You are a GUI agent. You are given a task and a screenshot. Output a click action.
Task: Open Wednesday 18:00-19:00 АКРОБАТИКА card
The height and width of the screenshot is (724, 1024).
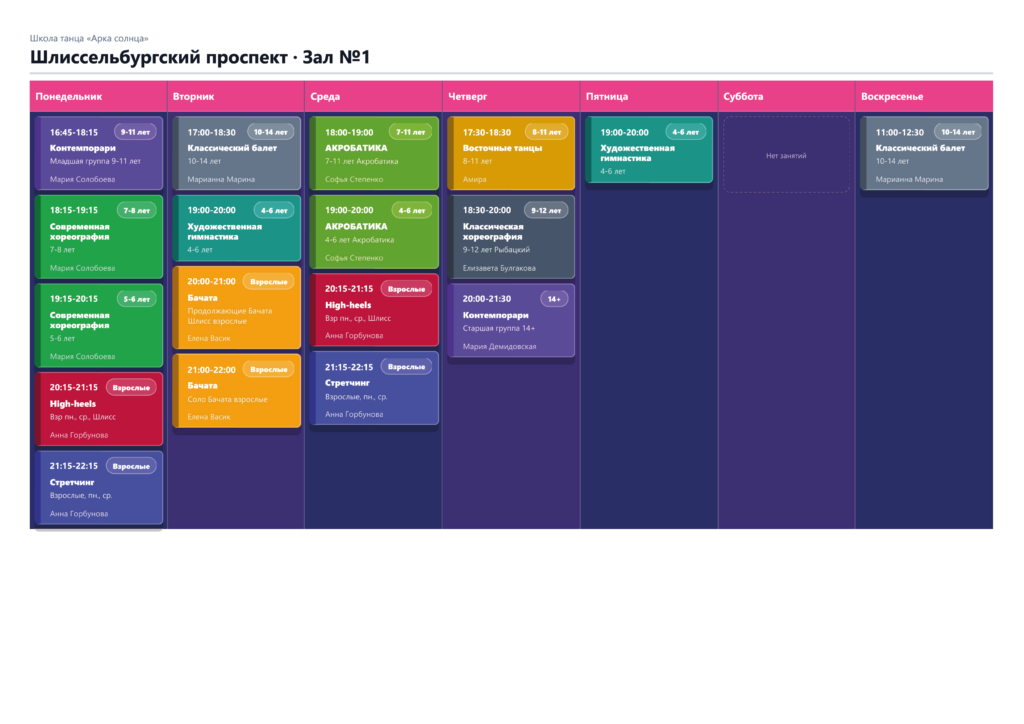click(375, 153)
